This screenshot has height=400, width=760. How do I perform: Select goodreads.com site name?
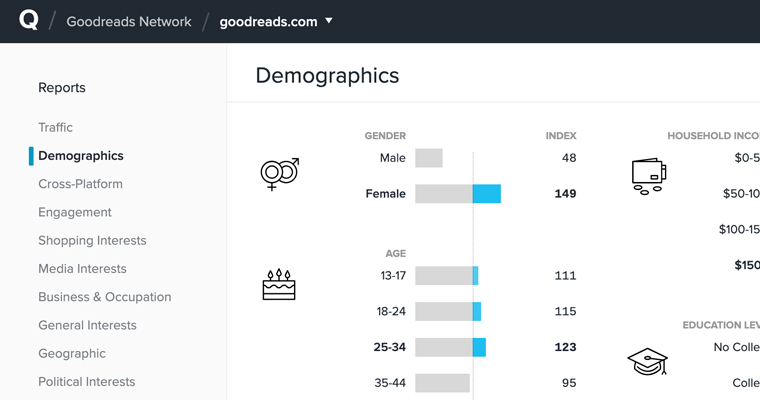point(268,22)
